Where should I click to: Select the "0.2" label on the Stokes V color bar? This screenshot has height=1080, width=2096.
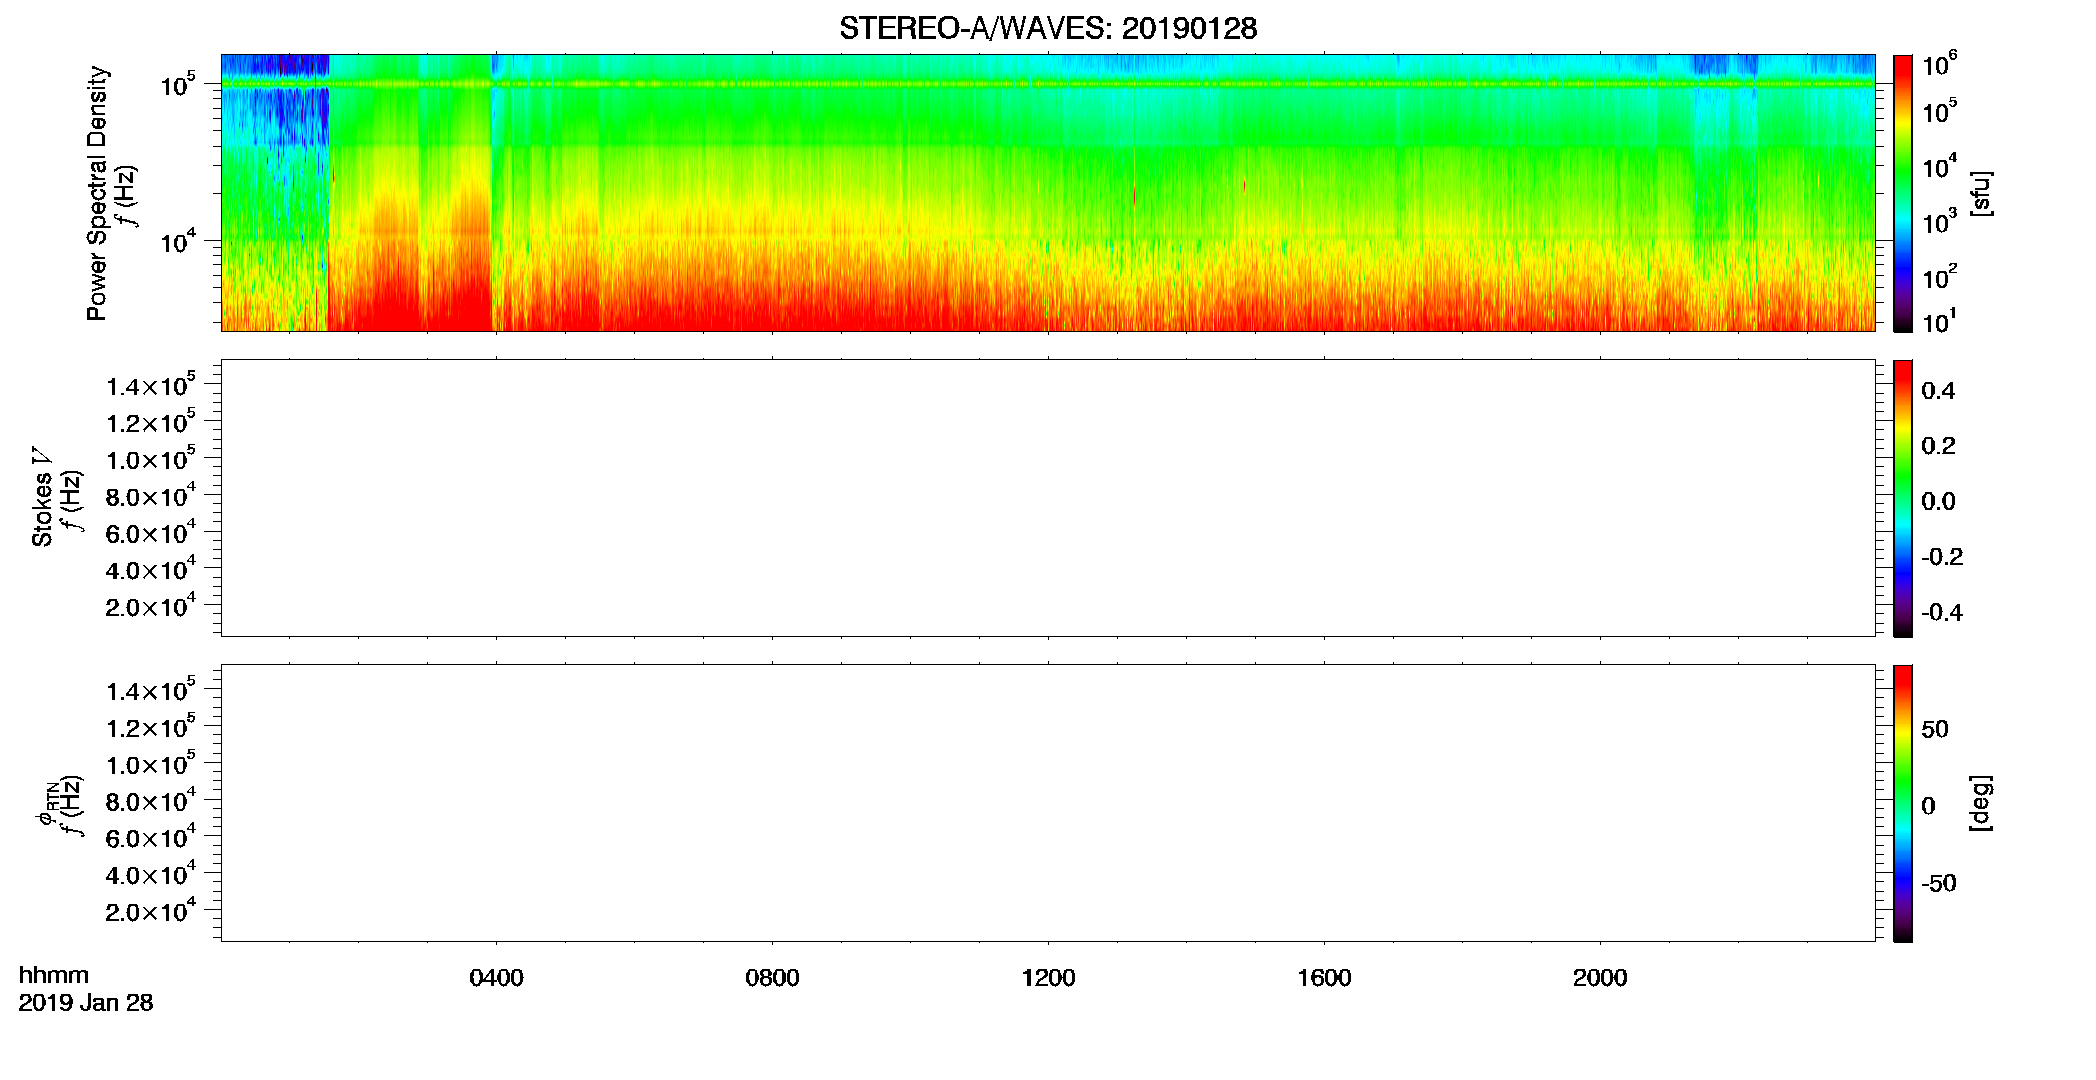tap(1938, 446)
